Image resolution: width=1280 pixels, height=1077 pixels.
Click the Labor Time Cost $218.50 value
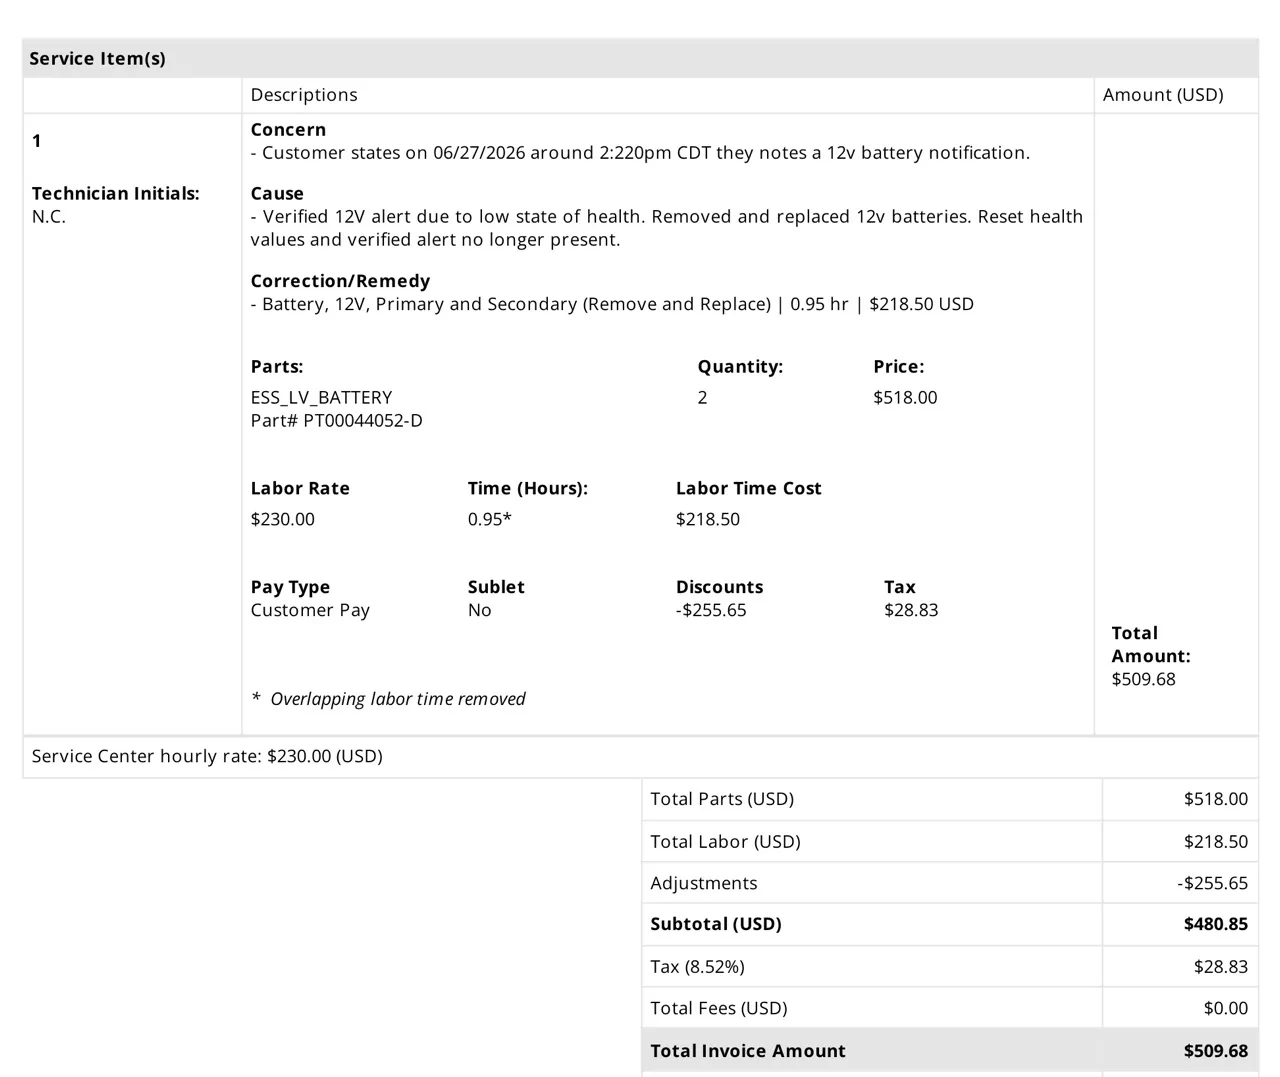point(708,520)
